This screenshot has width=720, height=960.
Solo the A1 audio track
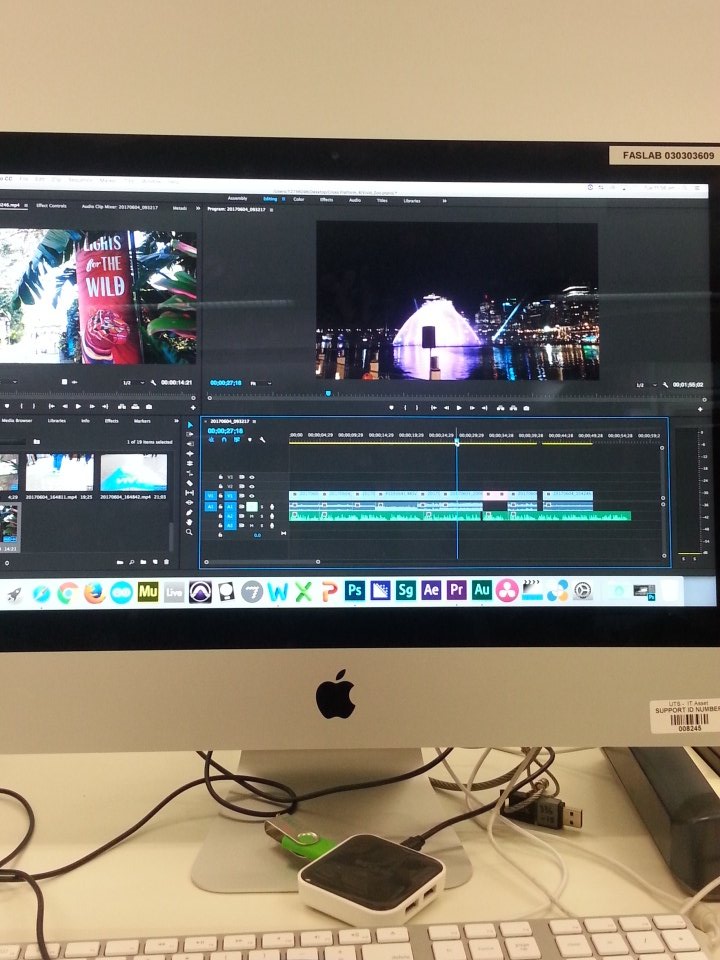(262, 506)
